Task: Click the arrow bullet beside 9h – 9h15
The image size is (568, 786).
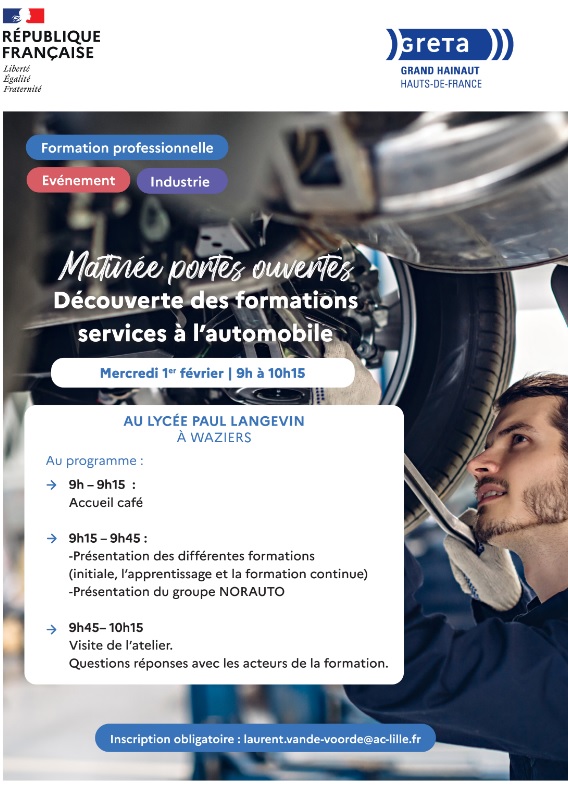Action: (x=51, y=485)
